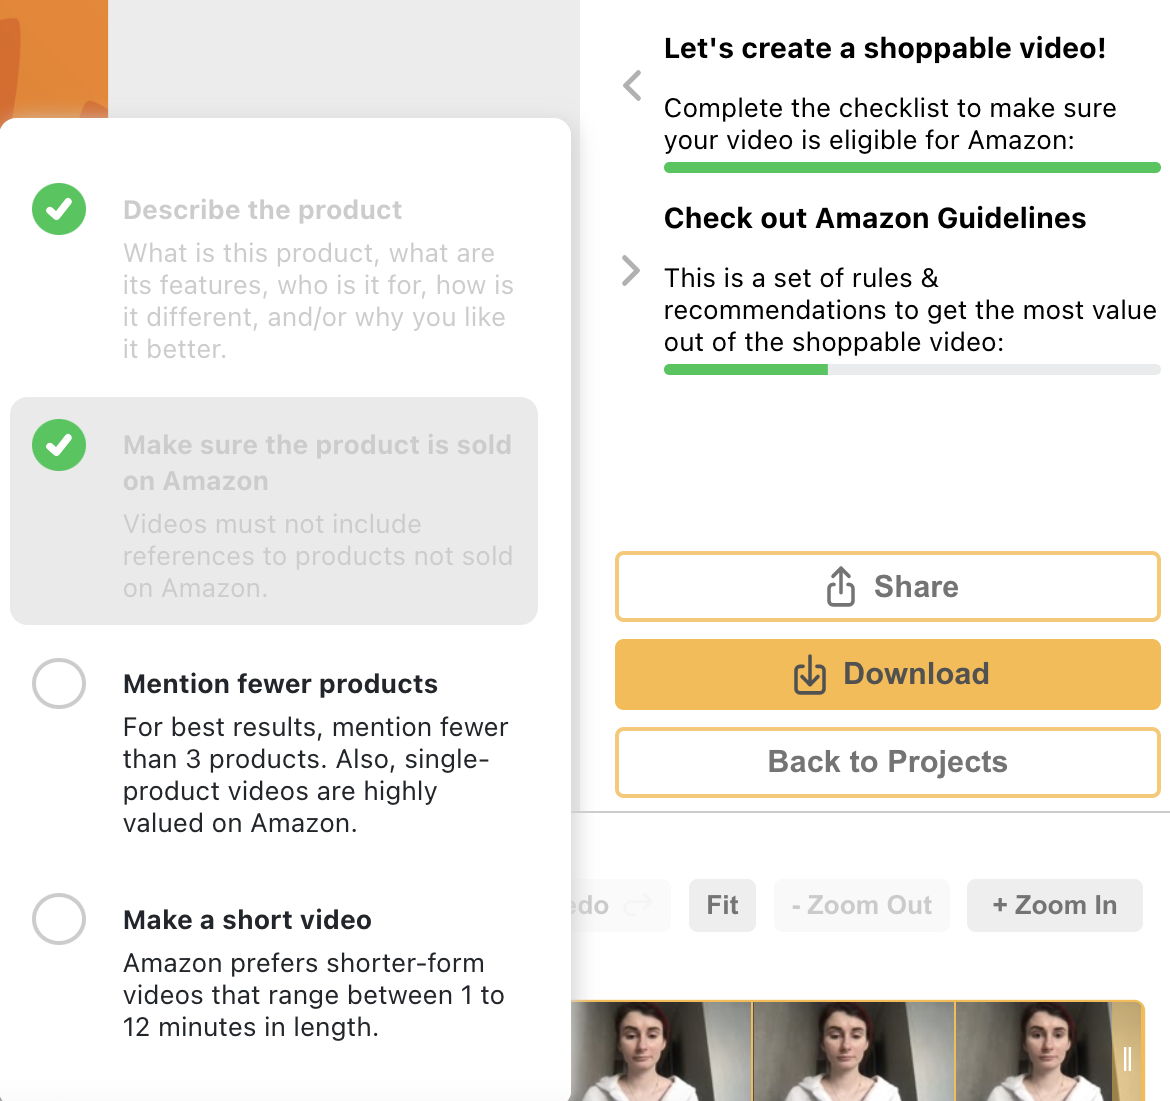The height and width of the screenshot is (1101, 1170).
Task: Select the middle video thumbnail in timeline
Action: 854,1052
